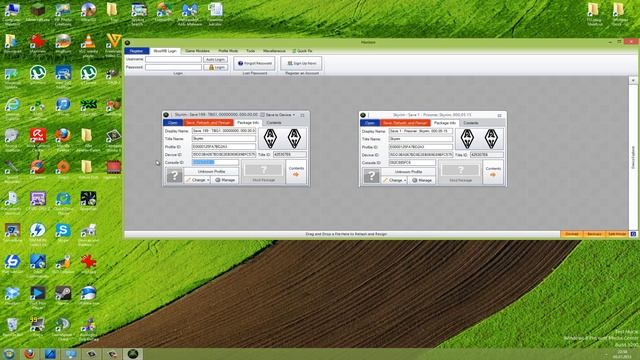Click Unknown Profile button in Save 199 window

tap(211, 172)
